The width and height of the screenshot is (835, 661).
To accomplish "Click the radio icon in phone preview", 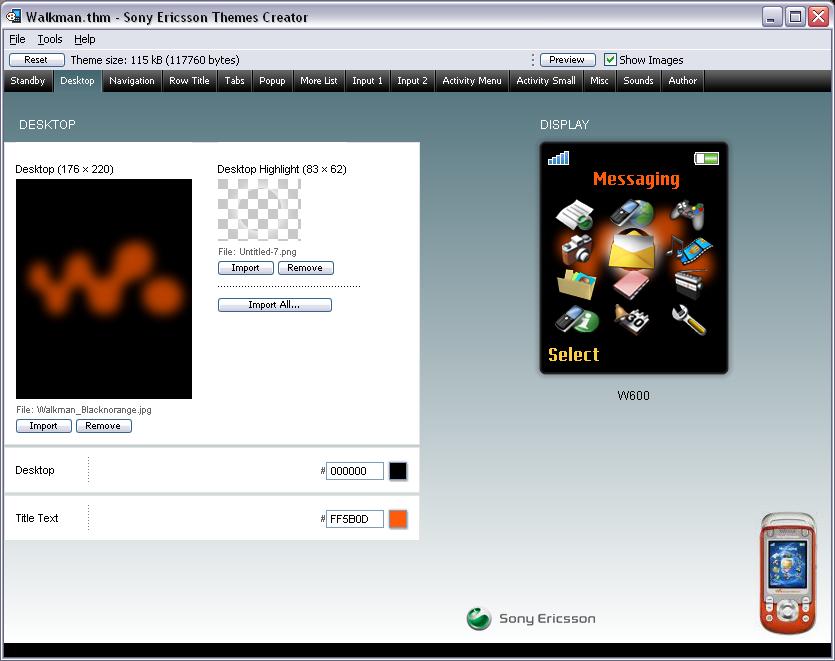I will (x=691, y=282).
